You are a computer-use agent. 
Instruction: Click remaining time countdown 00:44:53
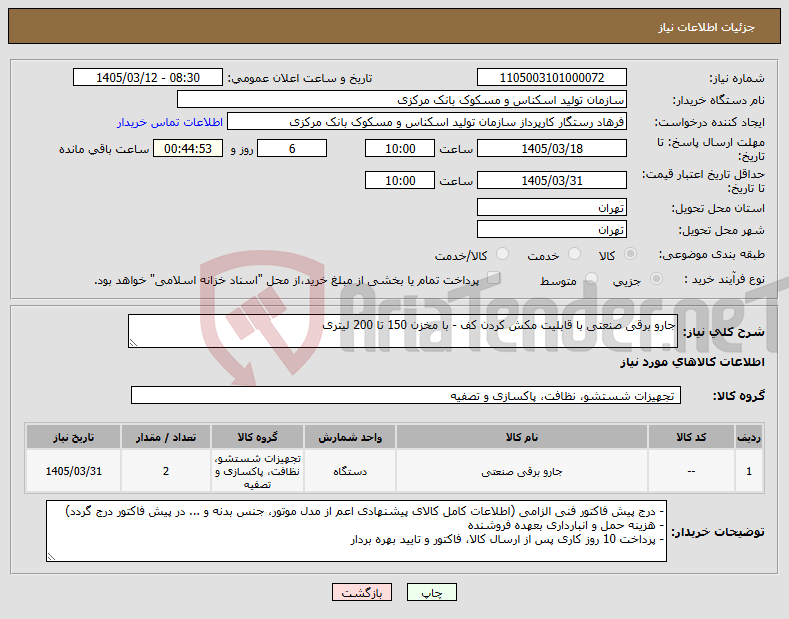click(x=188, y=148)
